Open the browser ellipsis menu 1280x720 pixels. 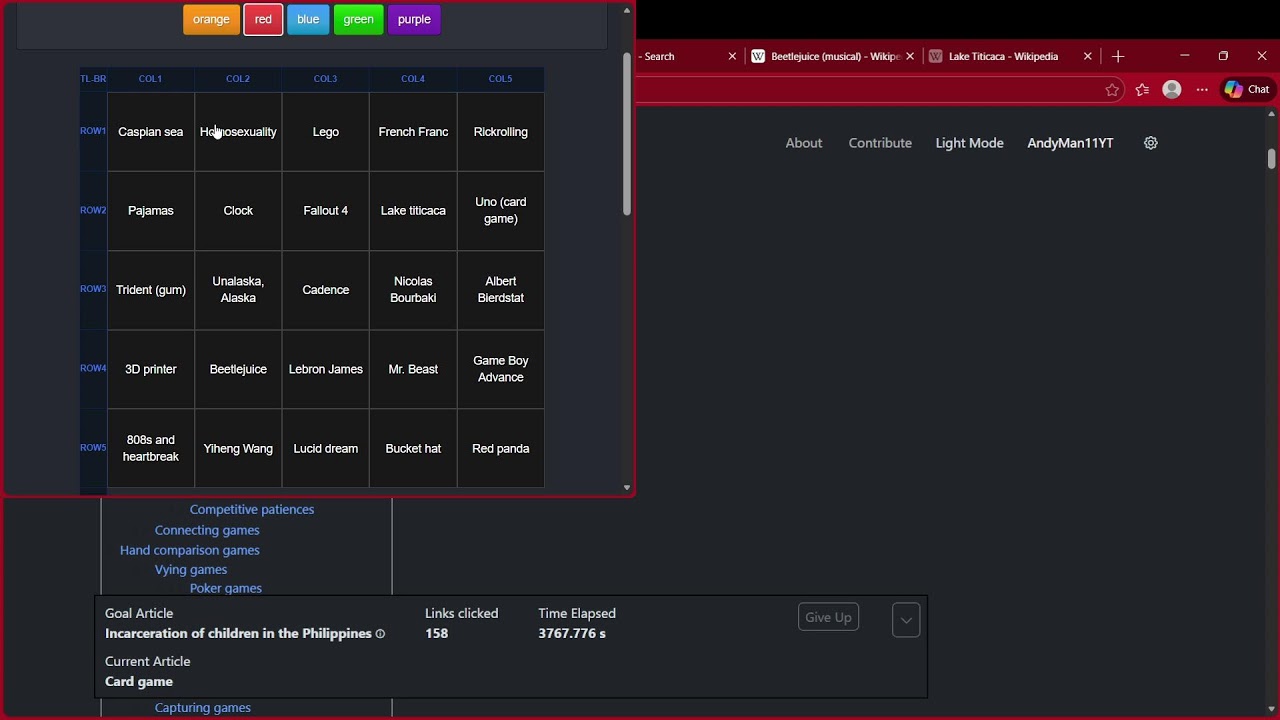coord(1202,90)
